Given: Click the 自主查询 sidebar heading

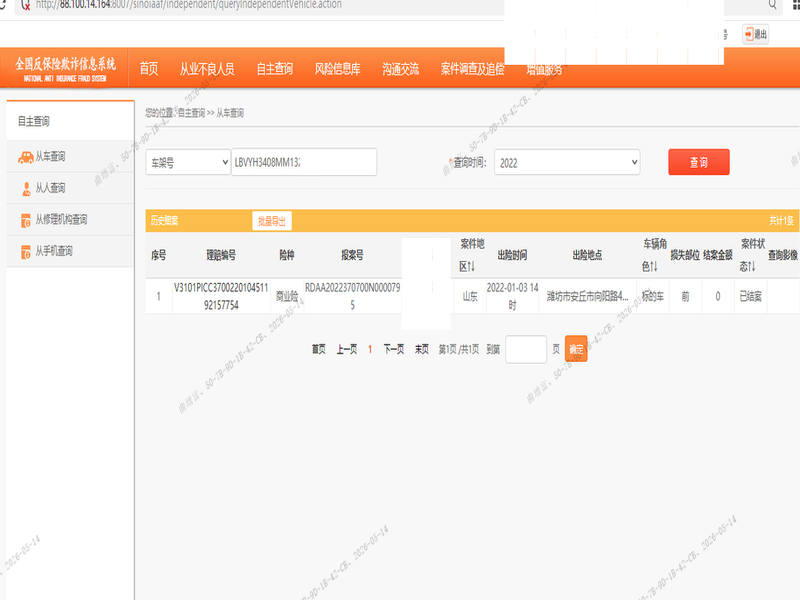Looking at the screenshot, I should tap(34, 121).
